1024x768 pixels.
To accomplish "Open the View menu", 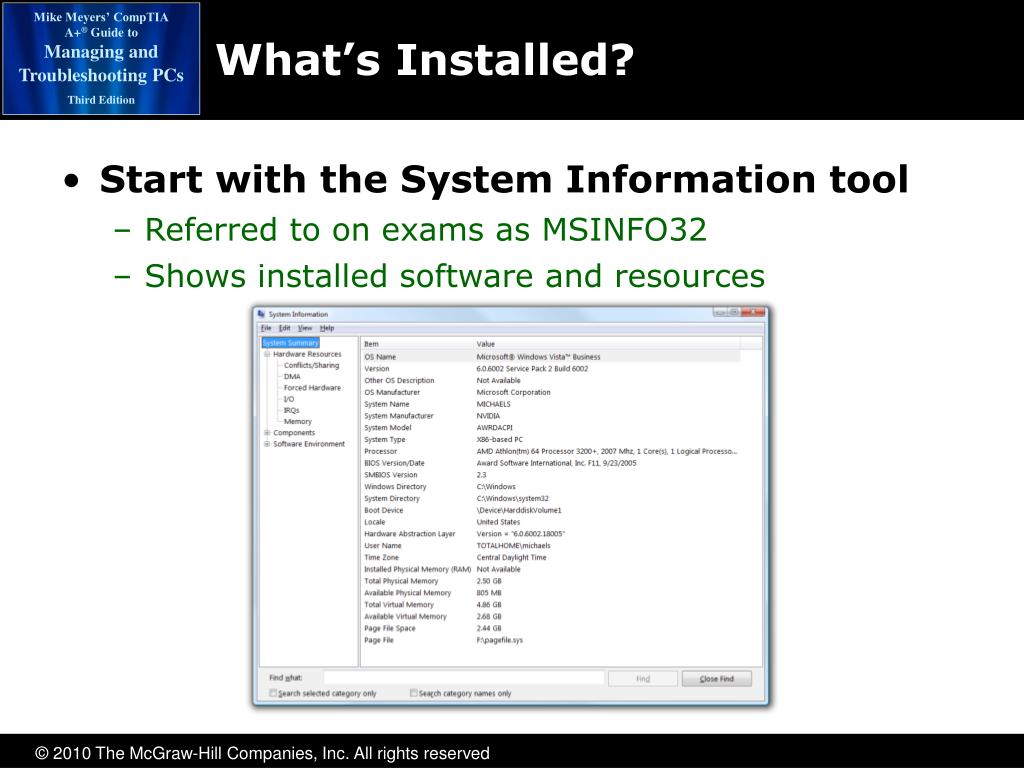I will click(305, 328).
